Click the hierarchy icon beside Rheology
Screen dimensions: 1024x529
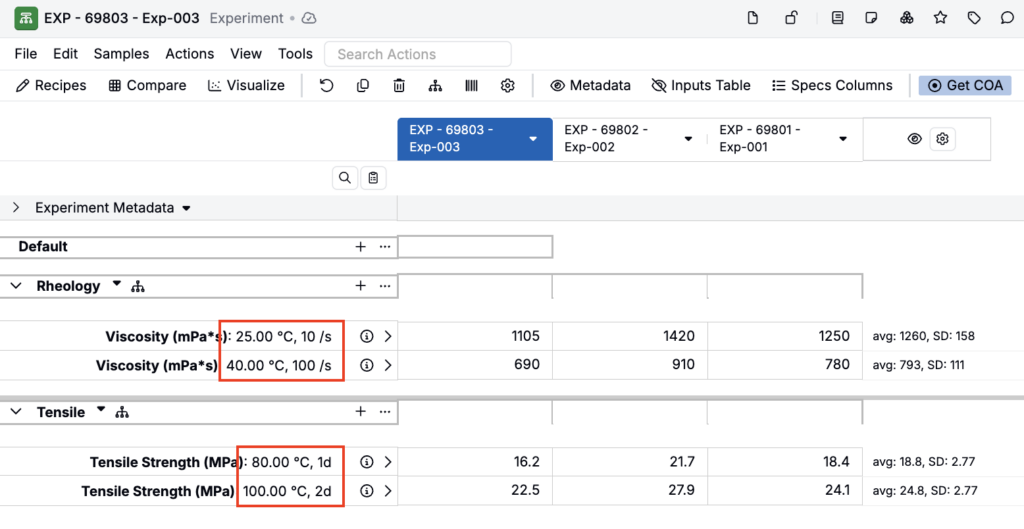(x=137, y=286)
